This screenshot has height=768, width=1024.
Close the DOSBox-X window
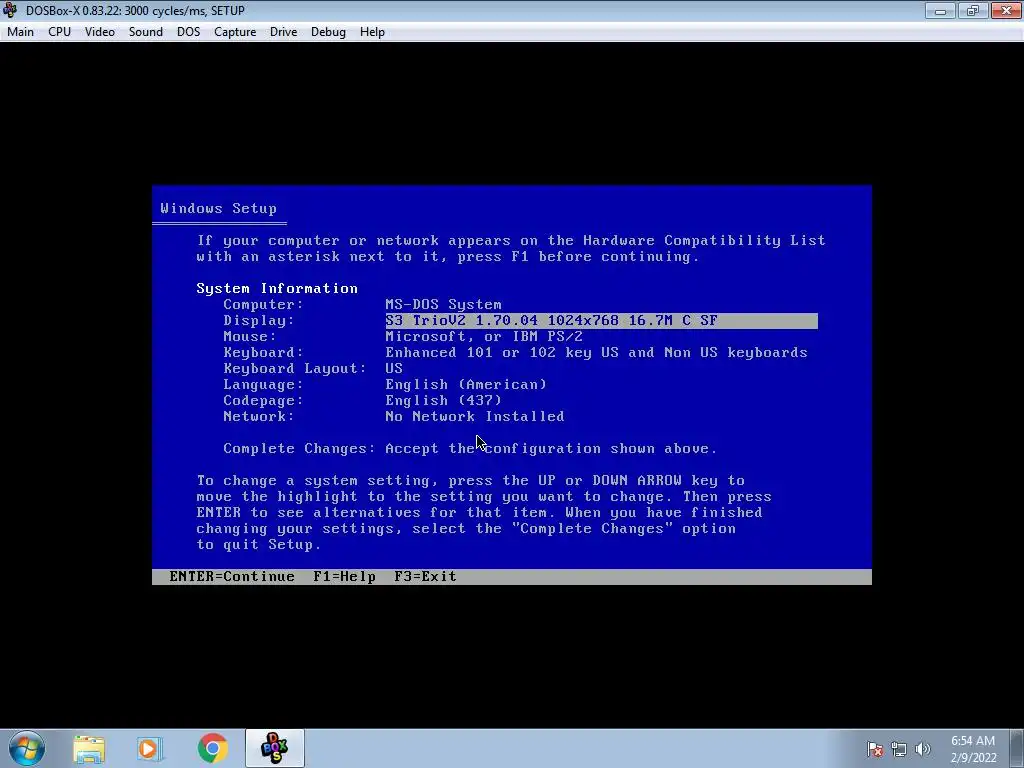click(1006, 10)
